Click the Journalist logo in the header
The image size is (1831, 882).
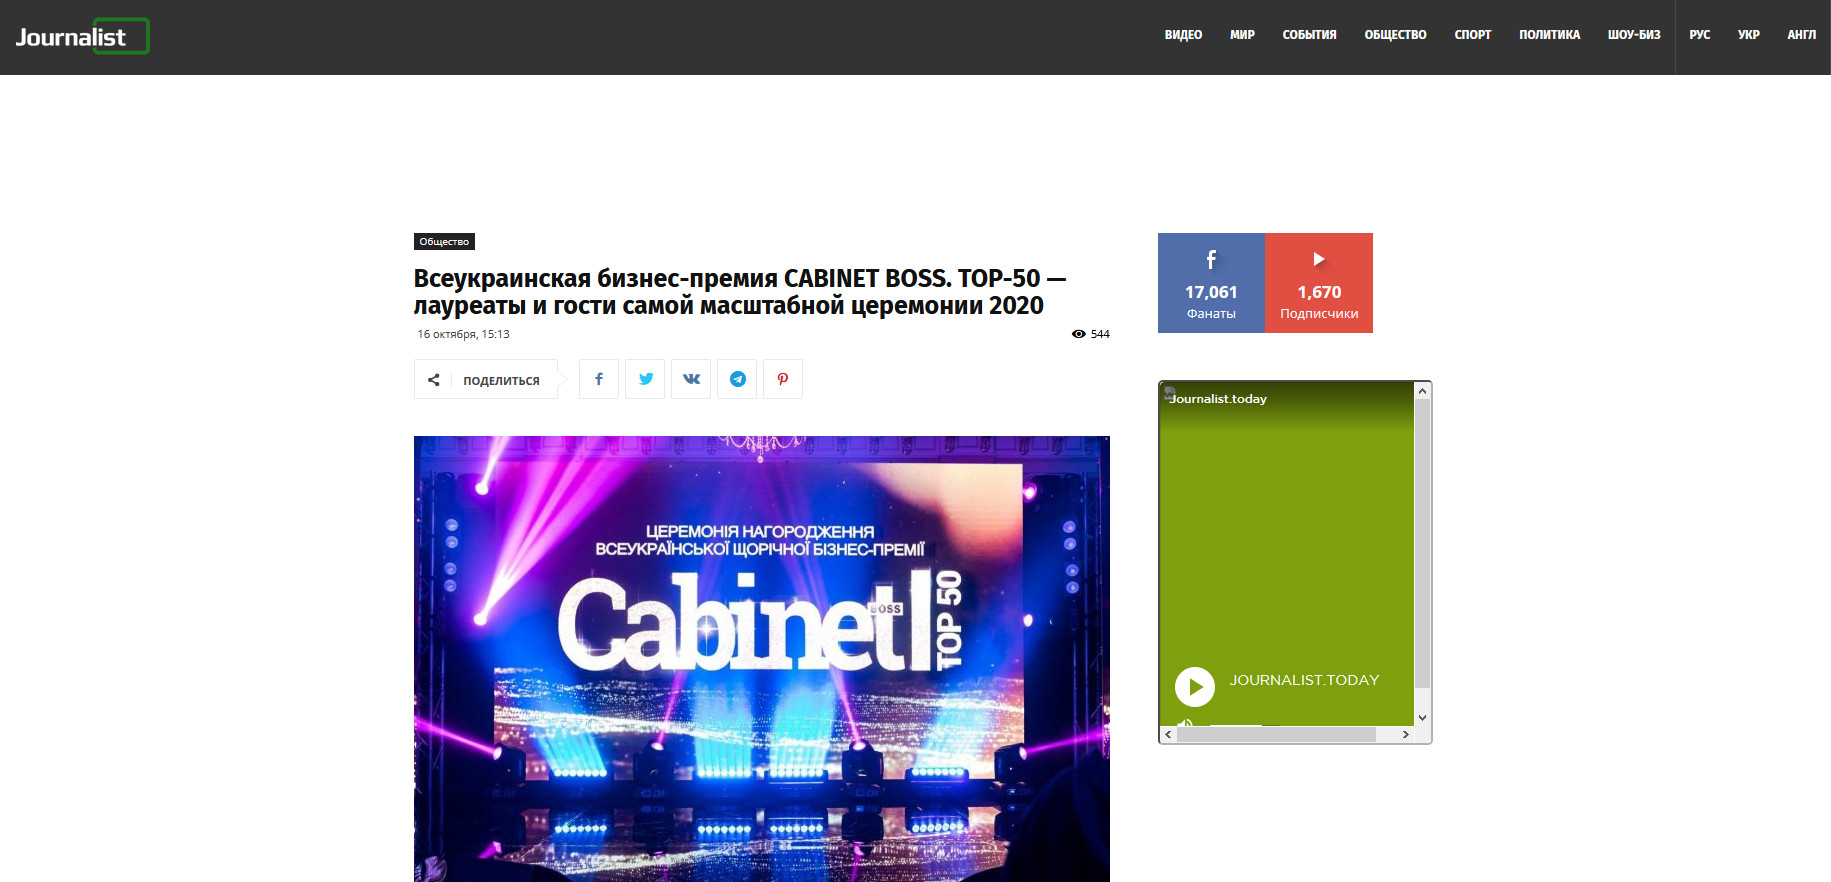(x=81, y=37)
